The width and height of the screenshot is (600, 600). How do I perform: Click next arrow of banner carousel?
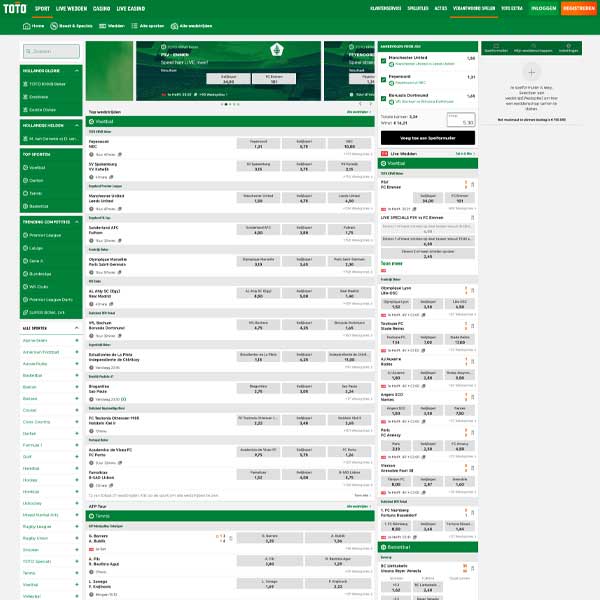[370, 104]
